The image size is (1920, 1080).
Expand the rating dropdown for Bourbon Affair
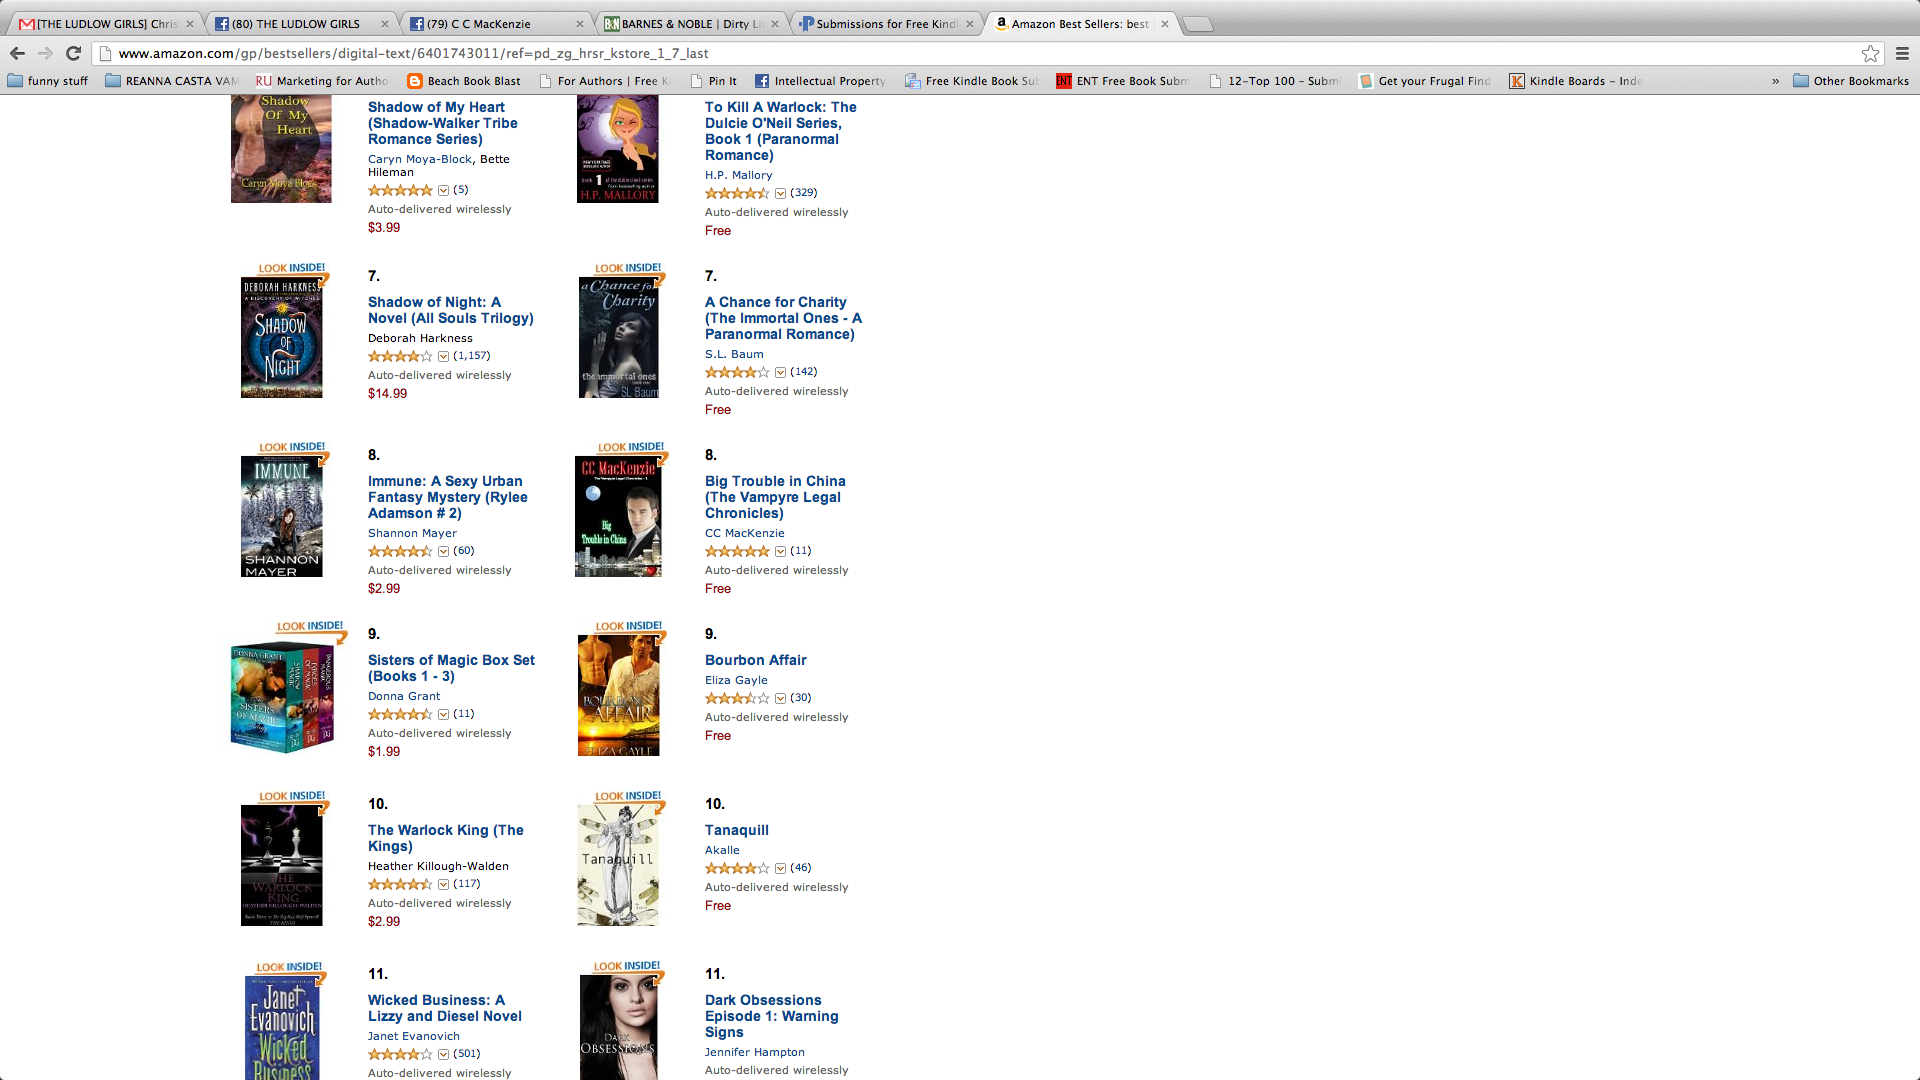[x=780, y=698]
